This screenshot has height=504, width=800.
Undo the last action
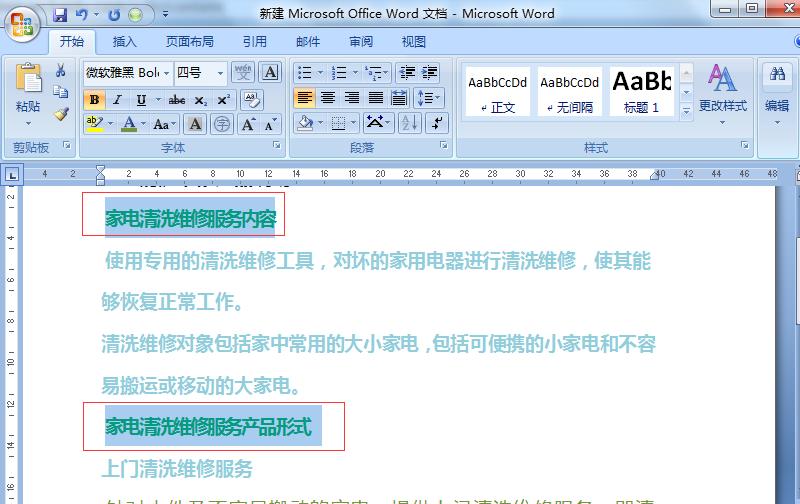click(x=82, y=15)
